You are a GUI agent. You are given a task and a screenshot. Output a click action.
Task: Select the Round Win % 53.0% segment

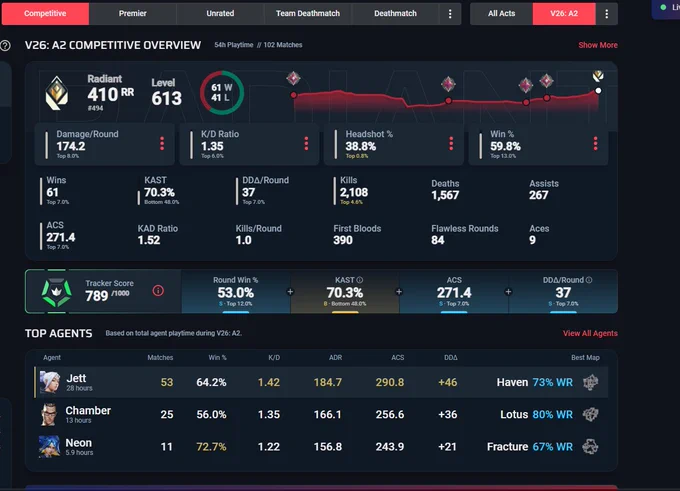coord(236,291)
